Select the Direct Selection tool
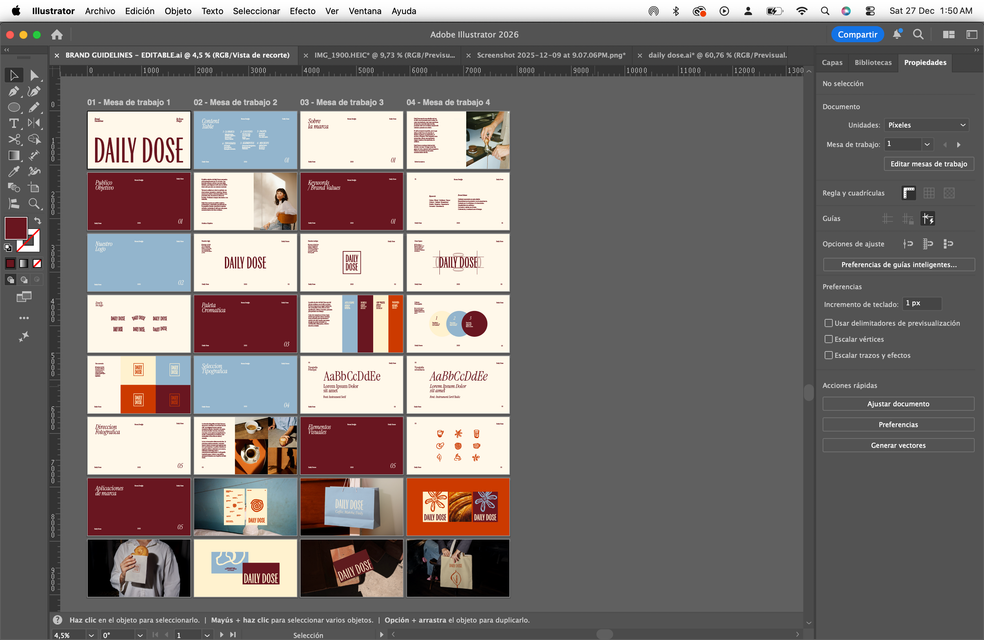 34,75
